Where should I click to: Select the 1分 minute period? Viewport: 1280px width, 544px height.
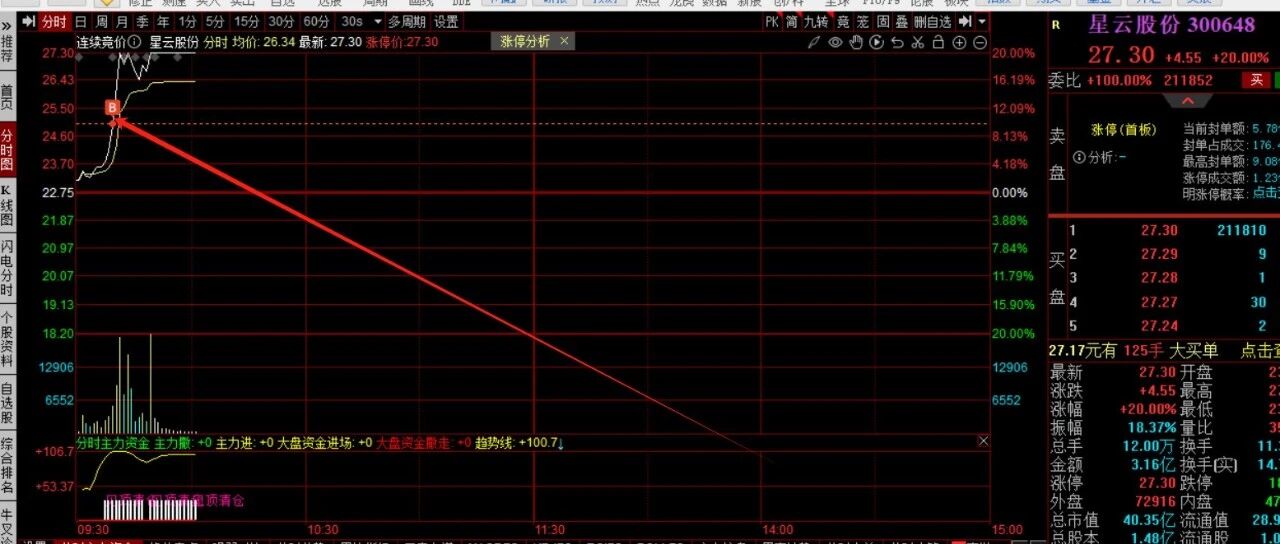point(187,21)
